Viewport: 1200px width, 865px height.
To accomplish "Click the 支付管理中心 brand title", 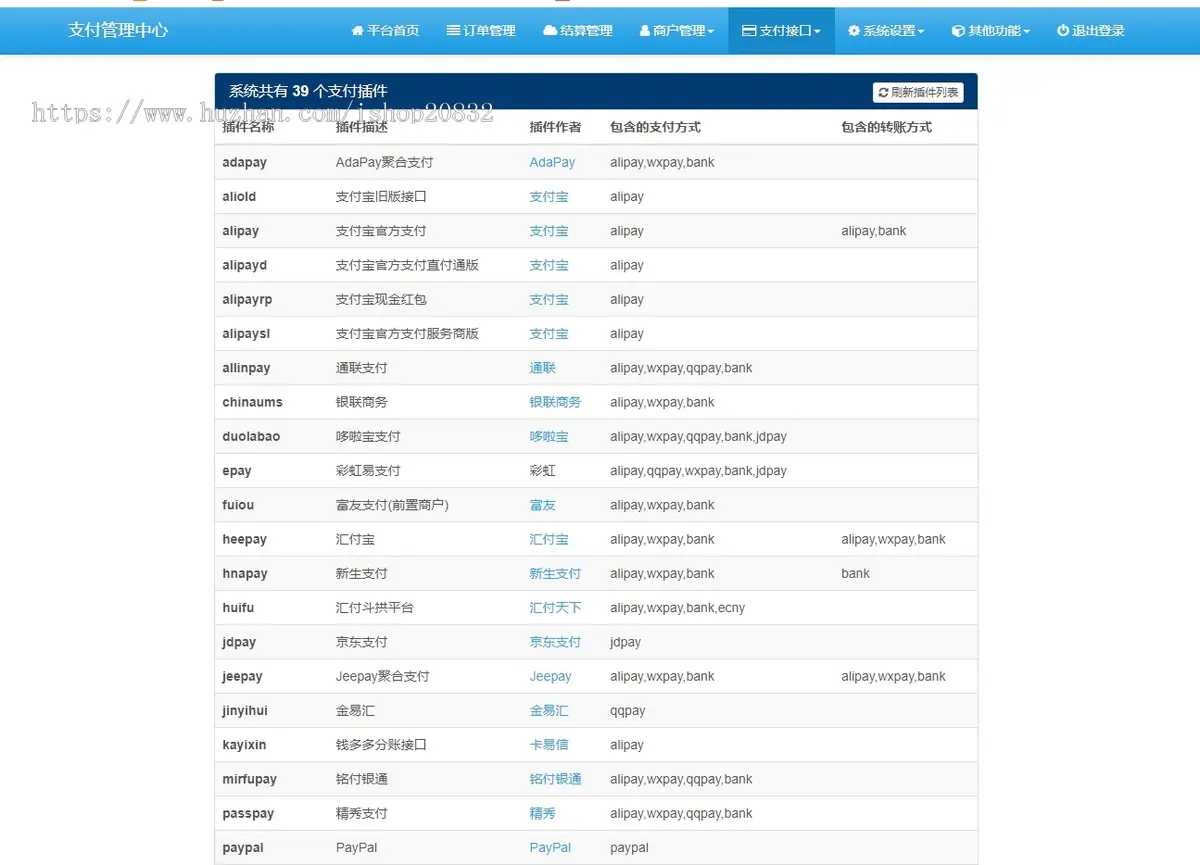I will point(118,30).
